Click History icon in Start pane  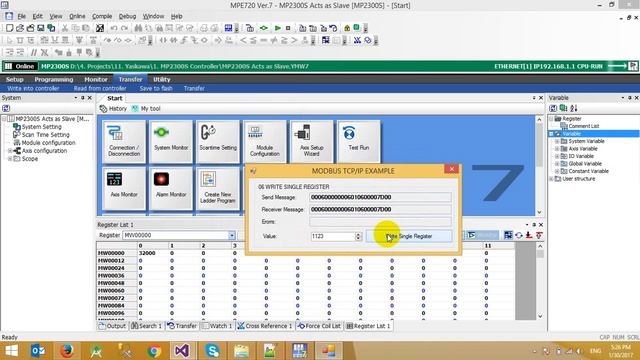104,109
